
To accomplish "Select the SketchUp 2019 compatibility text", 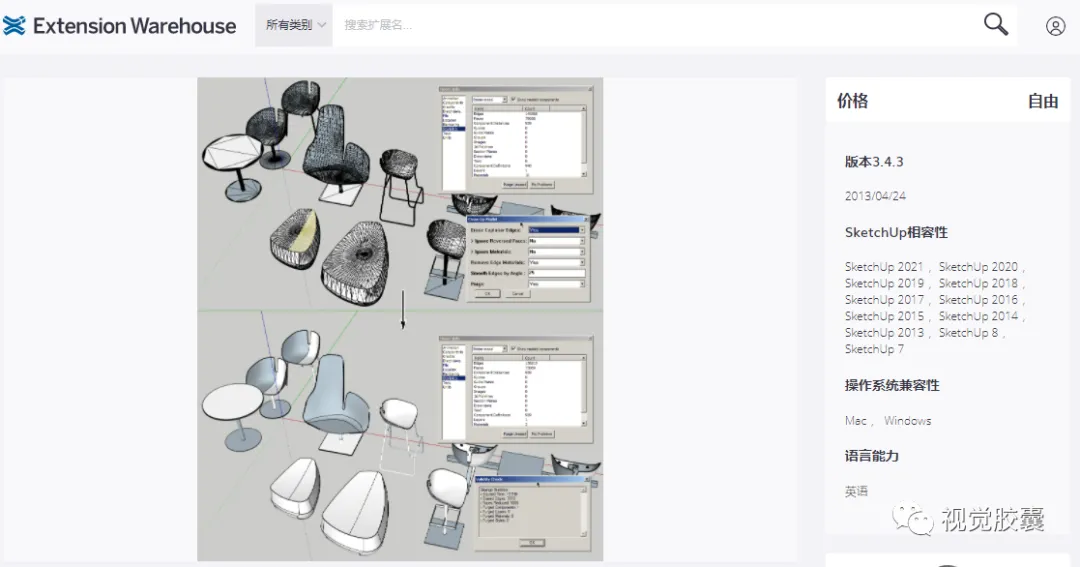I will point(884,283).
